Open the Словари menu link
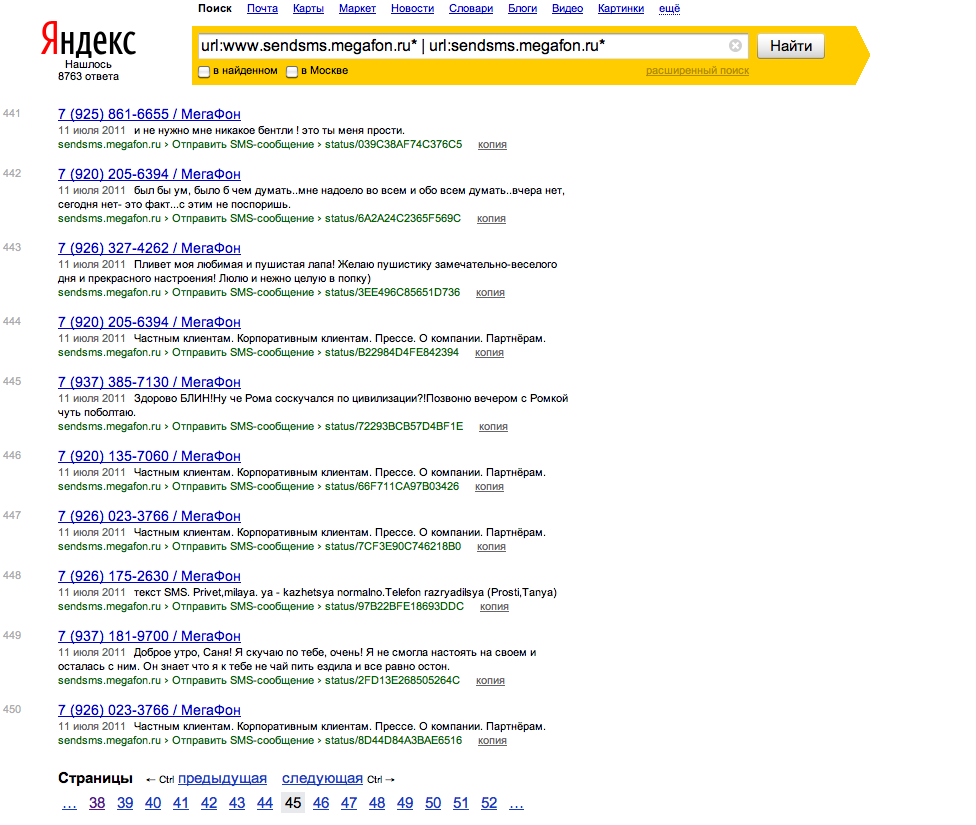Screen dimensions: 976x825 471,9
